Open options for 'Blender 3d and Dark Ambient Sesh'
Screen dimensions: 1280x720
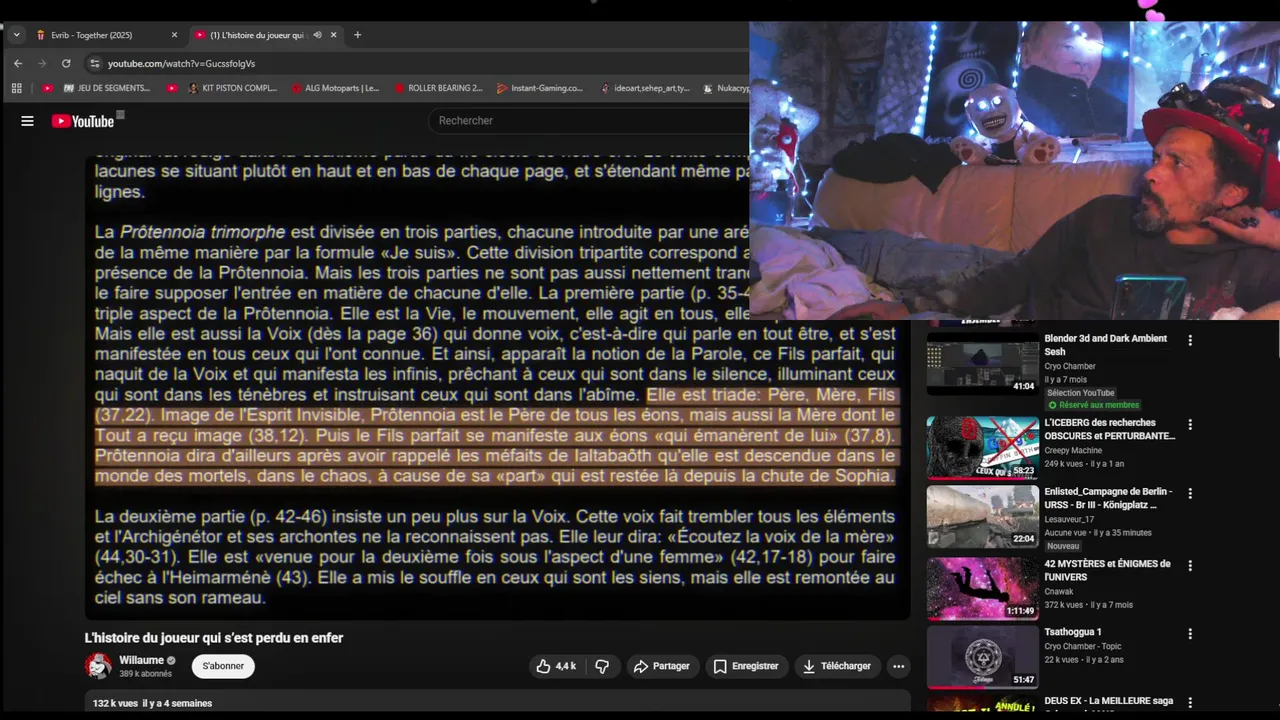[x=1190, y=341]
